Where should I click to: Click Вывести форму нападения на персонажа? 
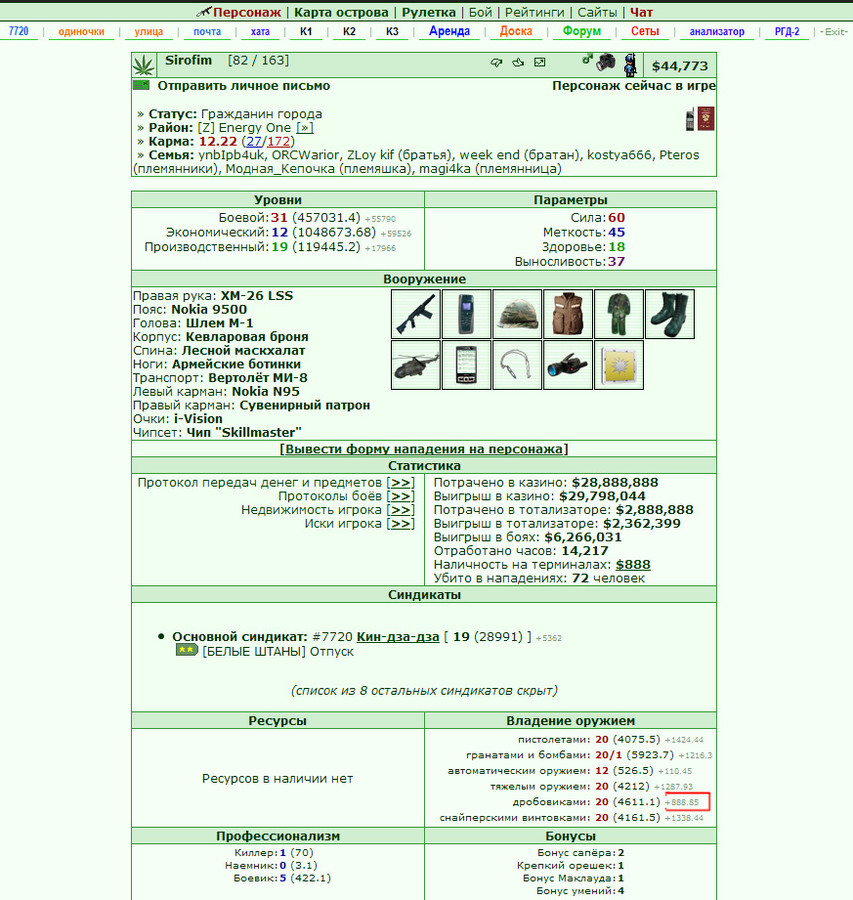424,449
